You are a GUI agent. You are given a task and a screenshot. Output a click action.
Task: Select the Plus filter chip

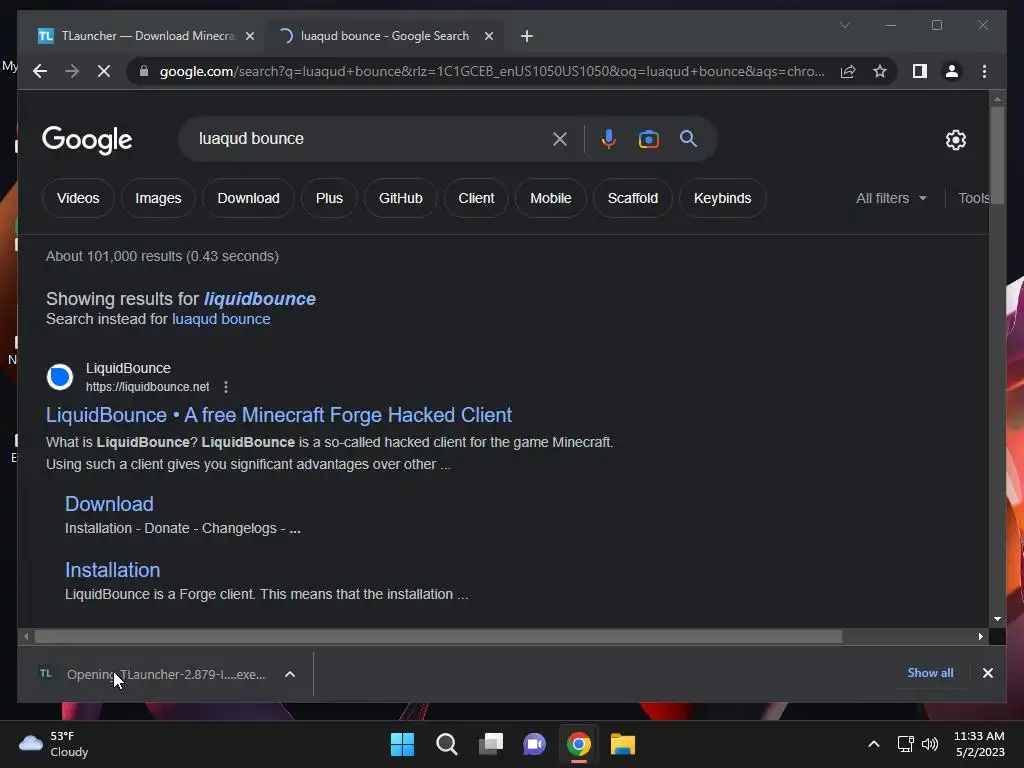(x=329, y=198)
